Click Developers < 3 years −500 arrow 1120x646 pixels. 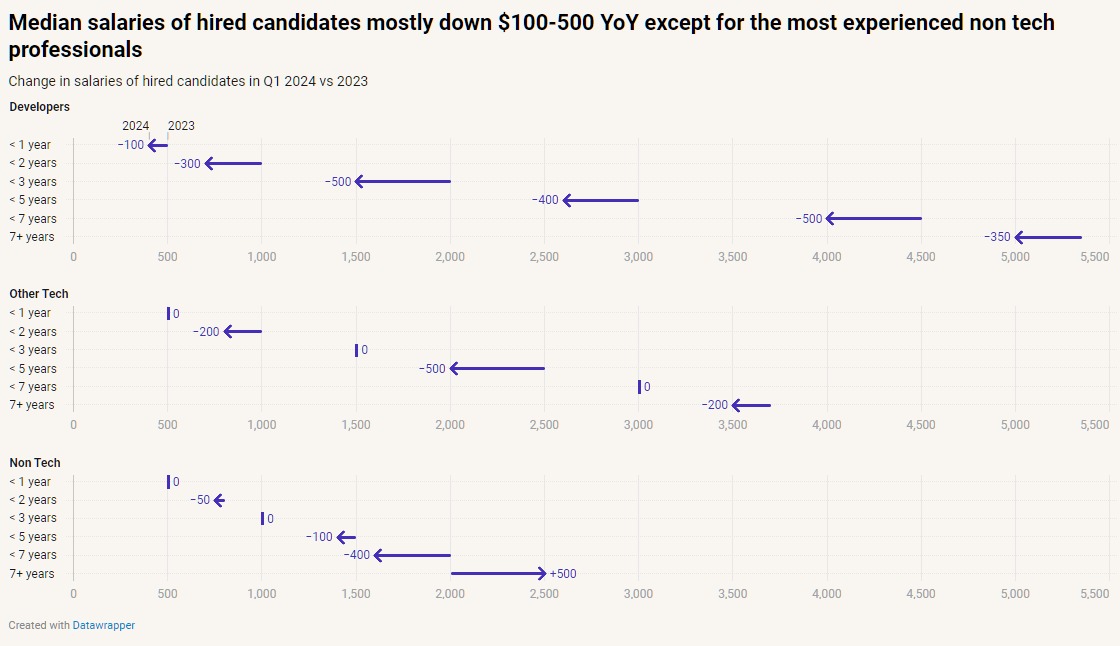click(403, 182)
